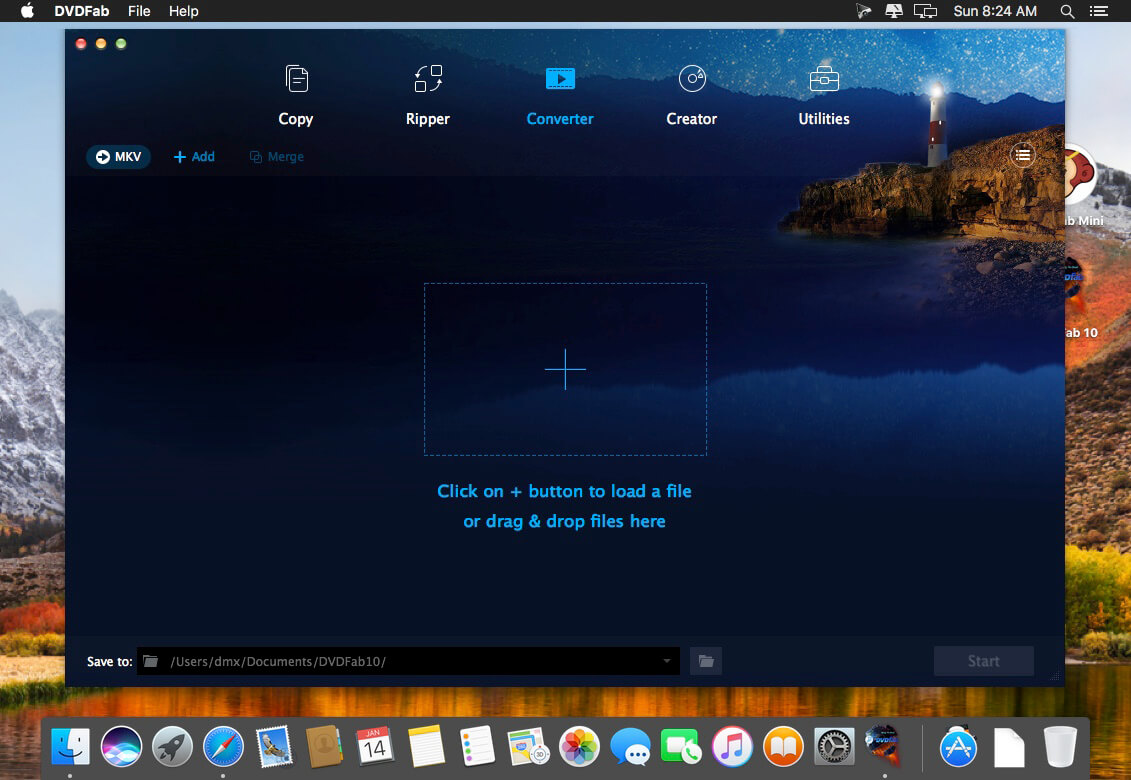The height and width of the screenshot is (780, 1131).
Task: Click the Add button
Action: (194, 157)
